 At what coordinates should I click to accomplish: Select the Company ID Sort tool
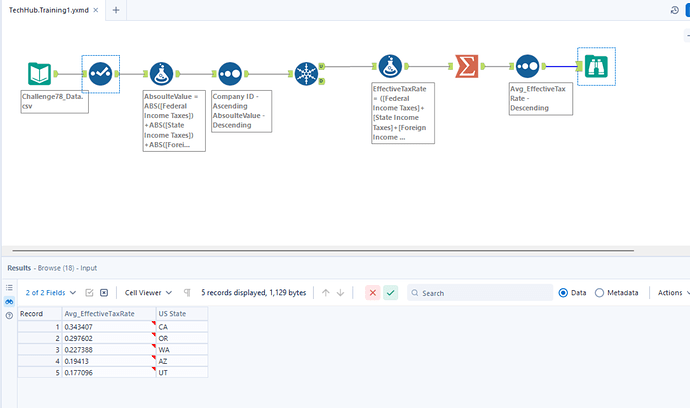point(230,74)
